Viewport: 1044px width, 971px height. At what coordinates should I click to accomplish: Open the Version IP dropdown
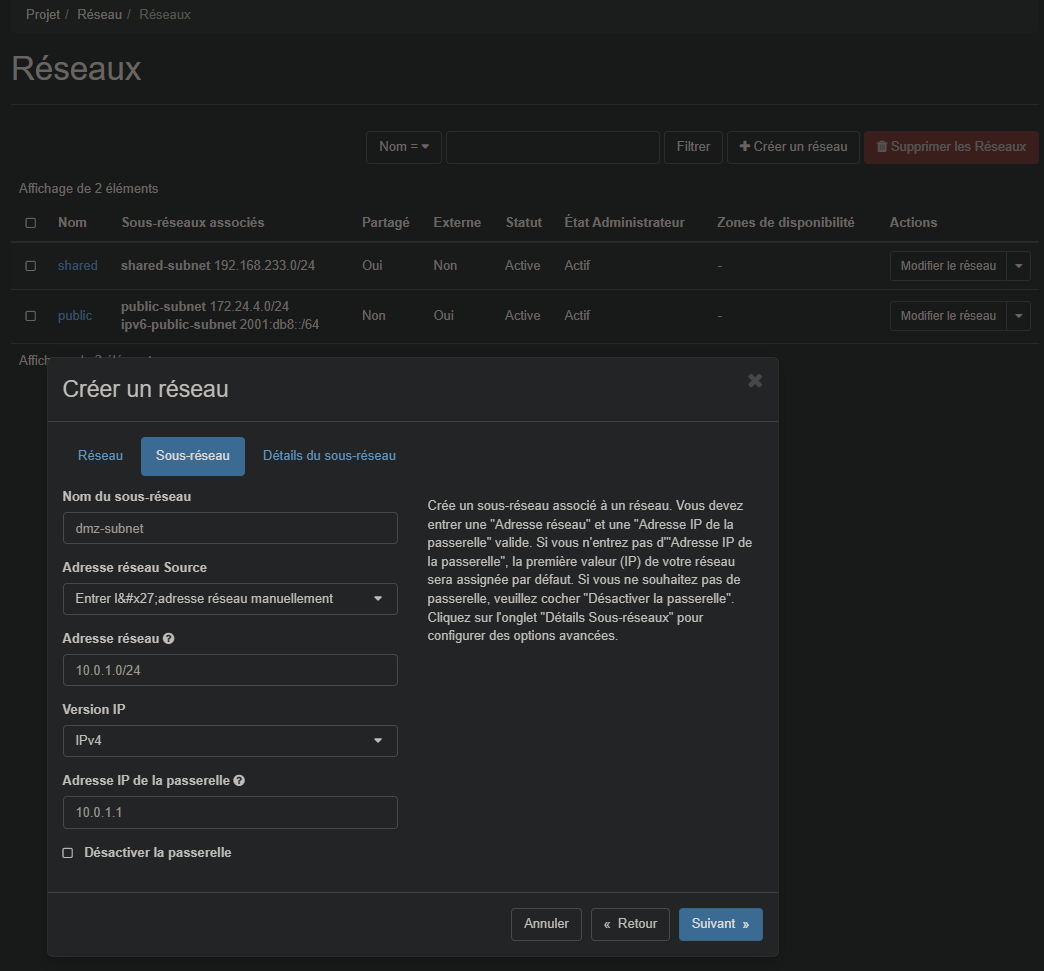pyautogui.click(x=229, y=741)
